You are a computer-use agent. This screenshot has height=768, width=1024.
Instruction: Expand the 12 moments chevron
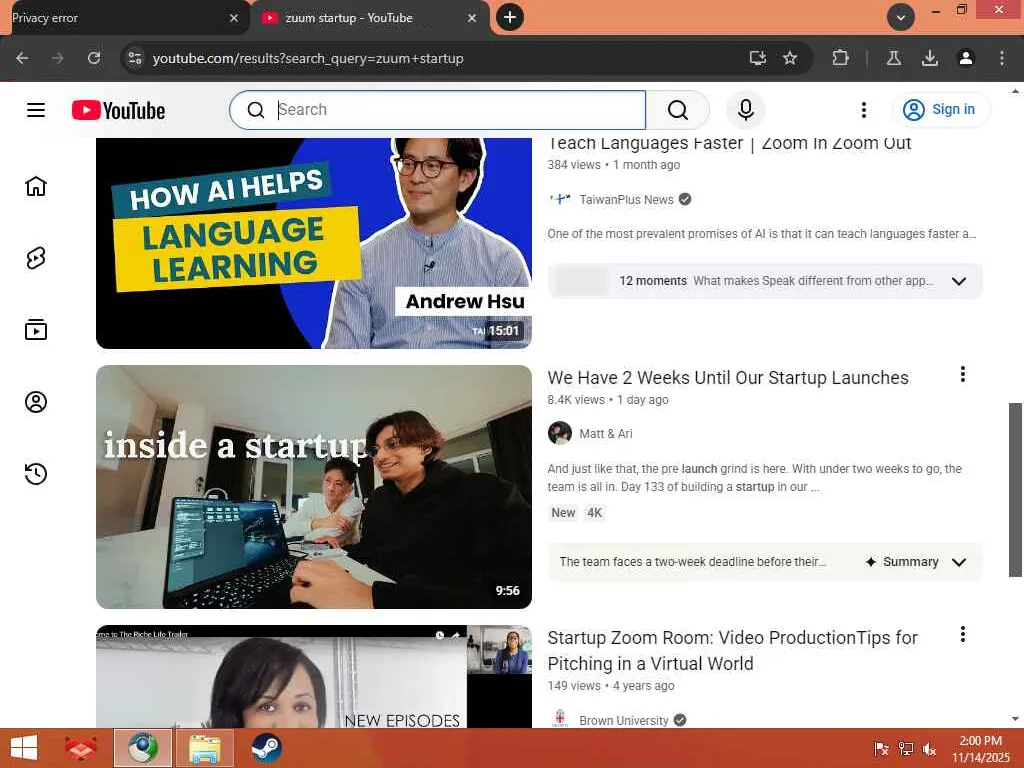pos(959,281)
